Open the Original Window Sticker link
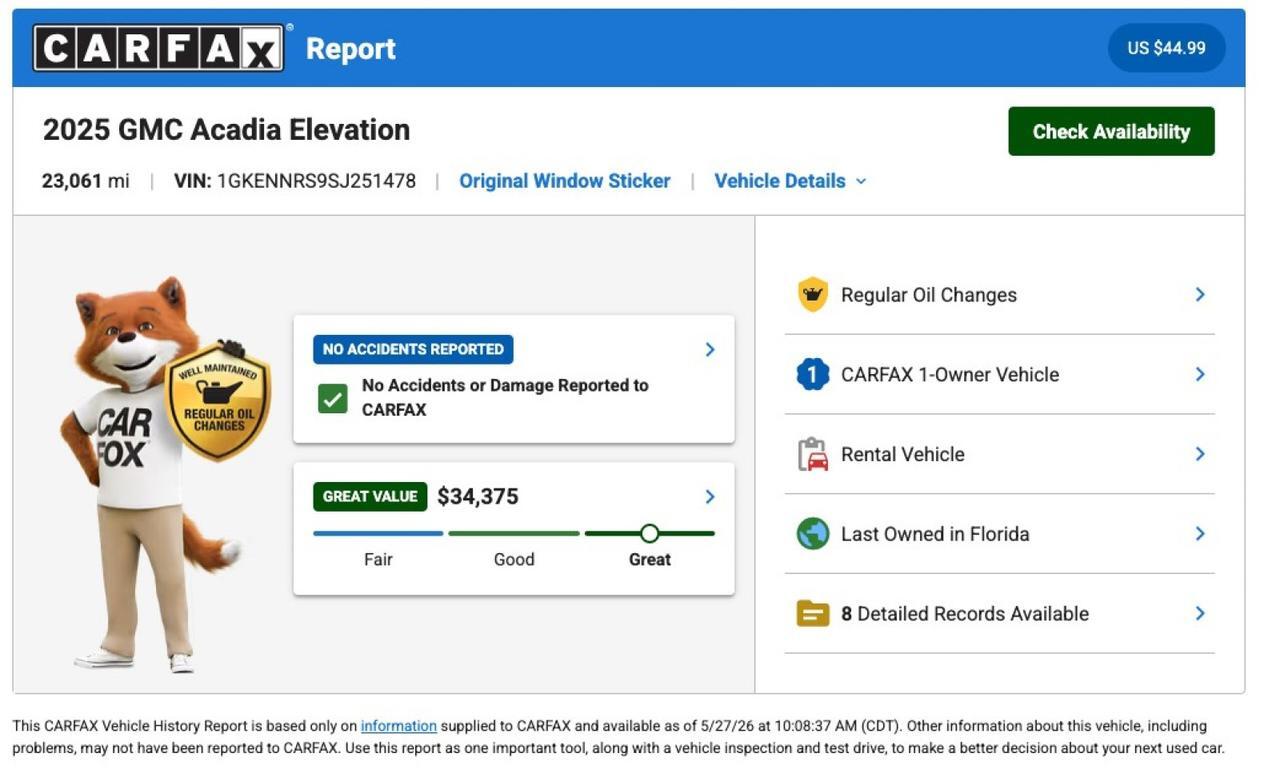 pyautogui.click(x=565, y=181)
